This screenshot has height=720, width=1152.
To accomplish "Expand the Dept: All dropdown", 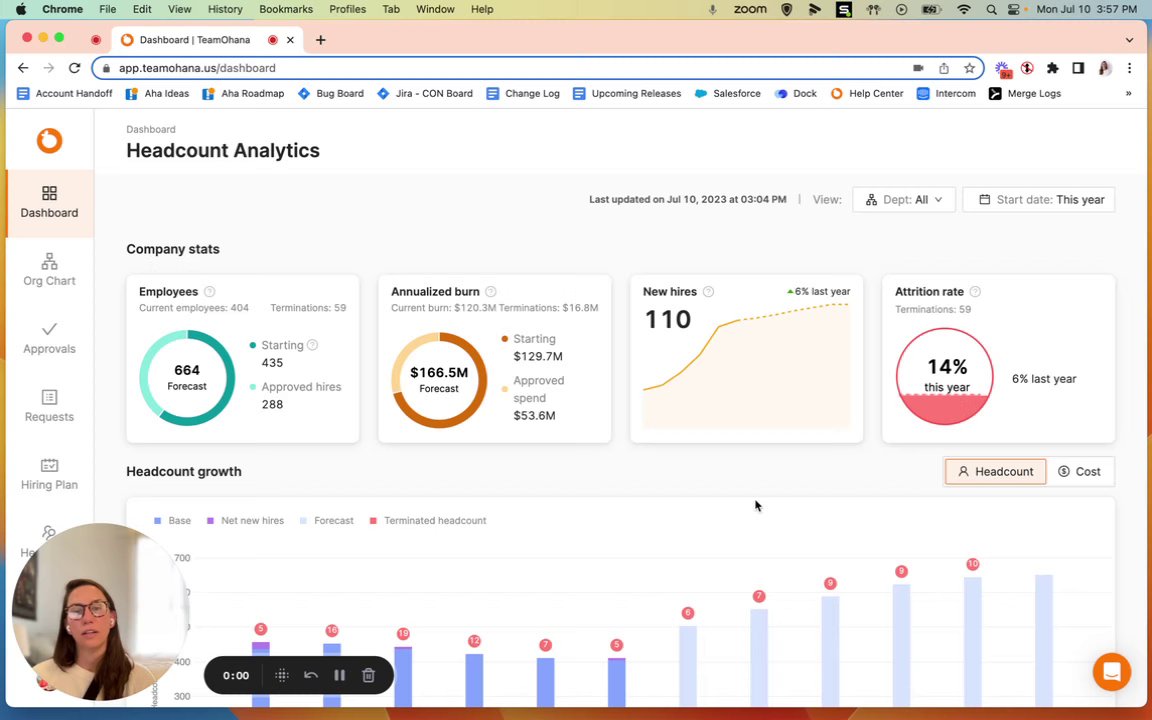I will coord(904,200).
